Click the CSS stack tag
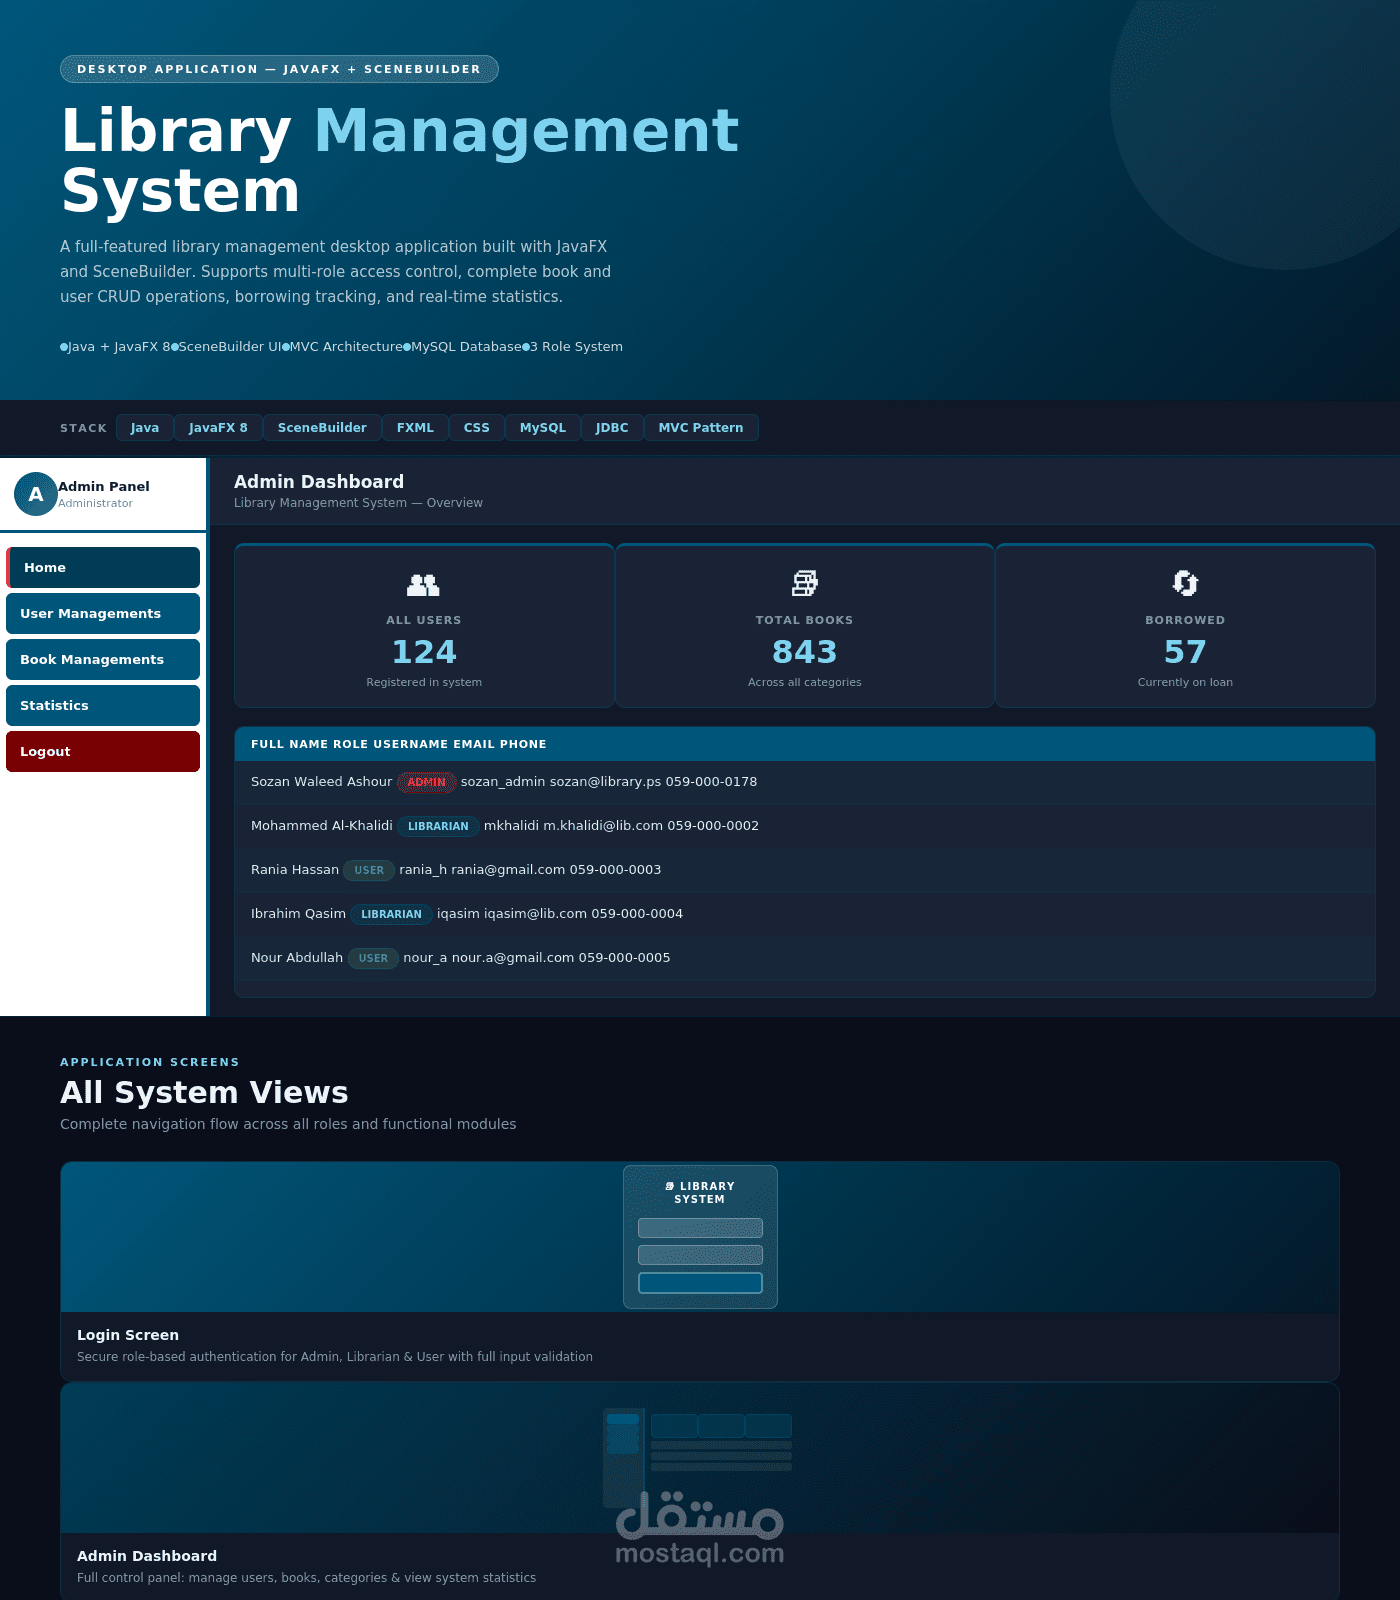 click(x=477, y=427)
